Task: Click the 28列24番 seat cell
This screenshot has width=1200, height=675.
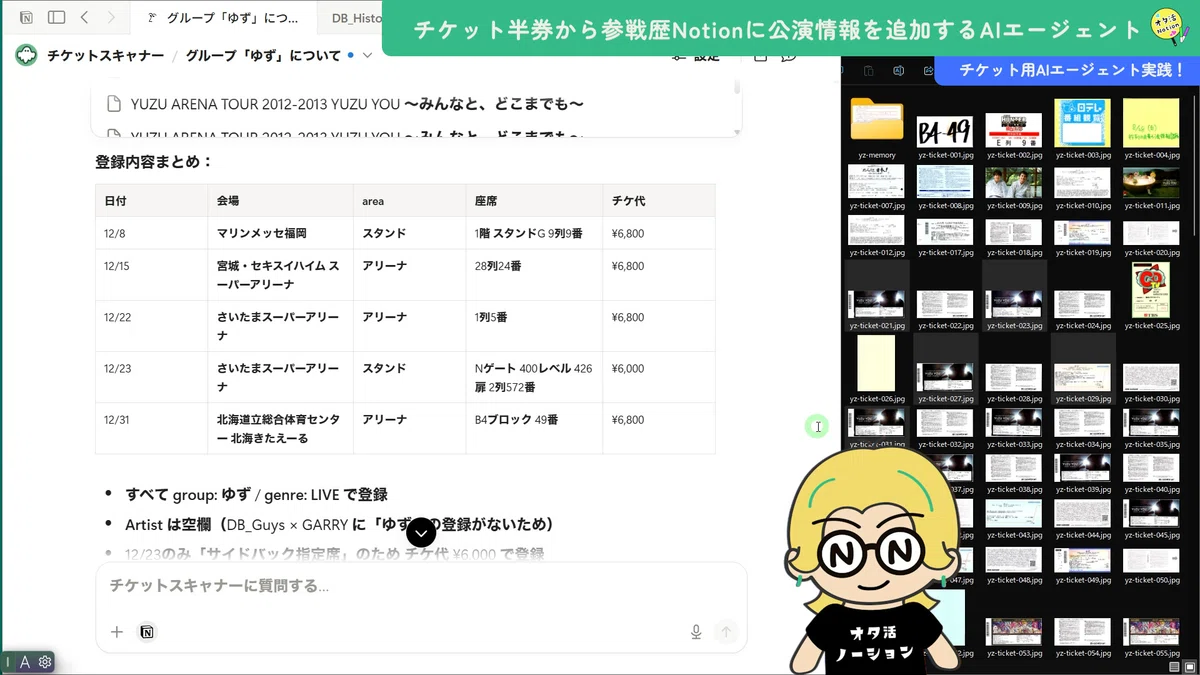Action: coord(535,275)
